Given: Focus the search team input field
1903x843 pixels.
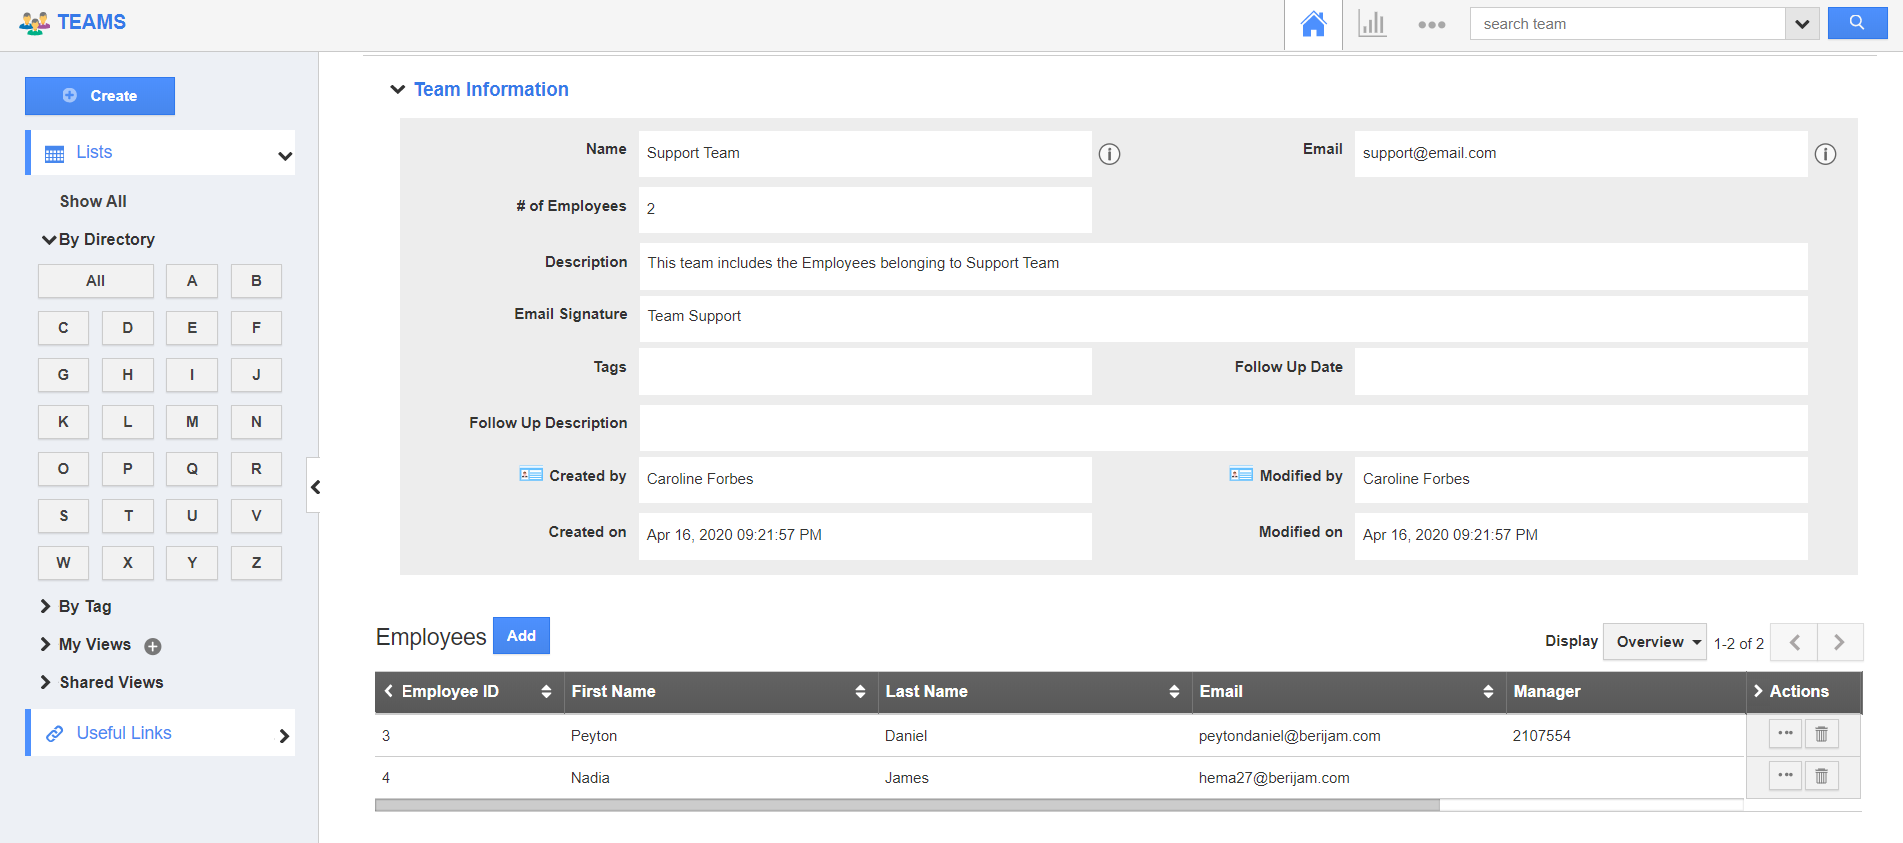Looking at the screenshot, I should tap(1628, 24).
